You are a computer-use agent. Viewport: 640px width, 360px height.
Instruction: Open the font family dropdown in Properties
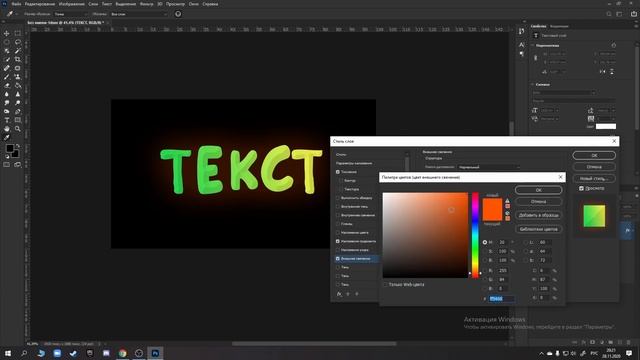(x=563, y=93)
